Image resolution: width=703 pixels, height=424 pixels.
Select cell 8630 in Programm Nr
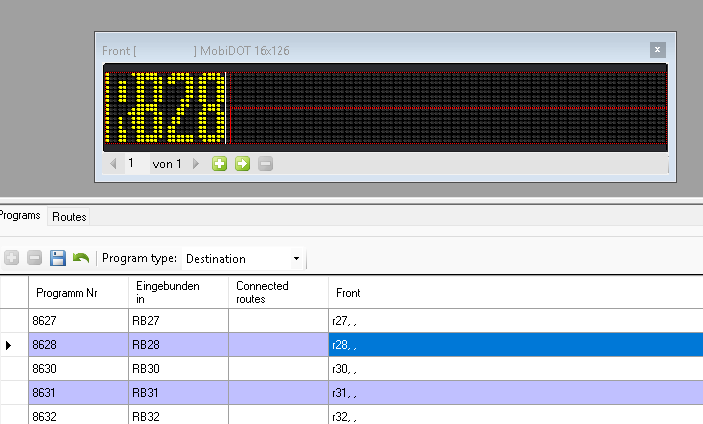click(78, 369)
